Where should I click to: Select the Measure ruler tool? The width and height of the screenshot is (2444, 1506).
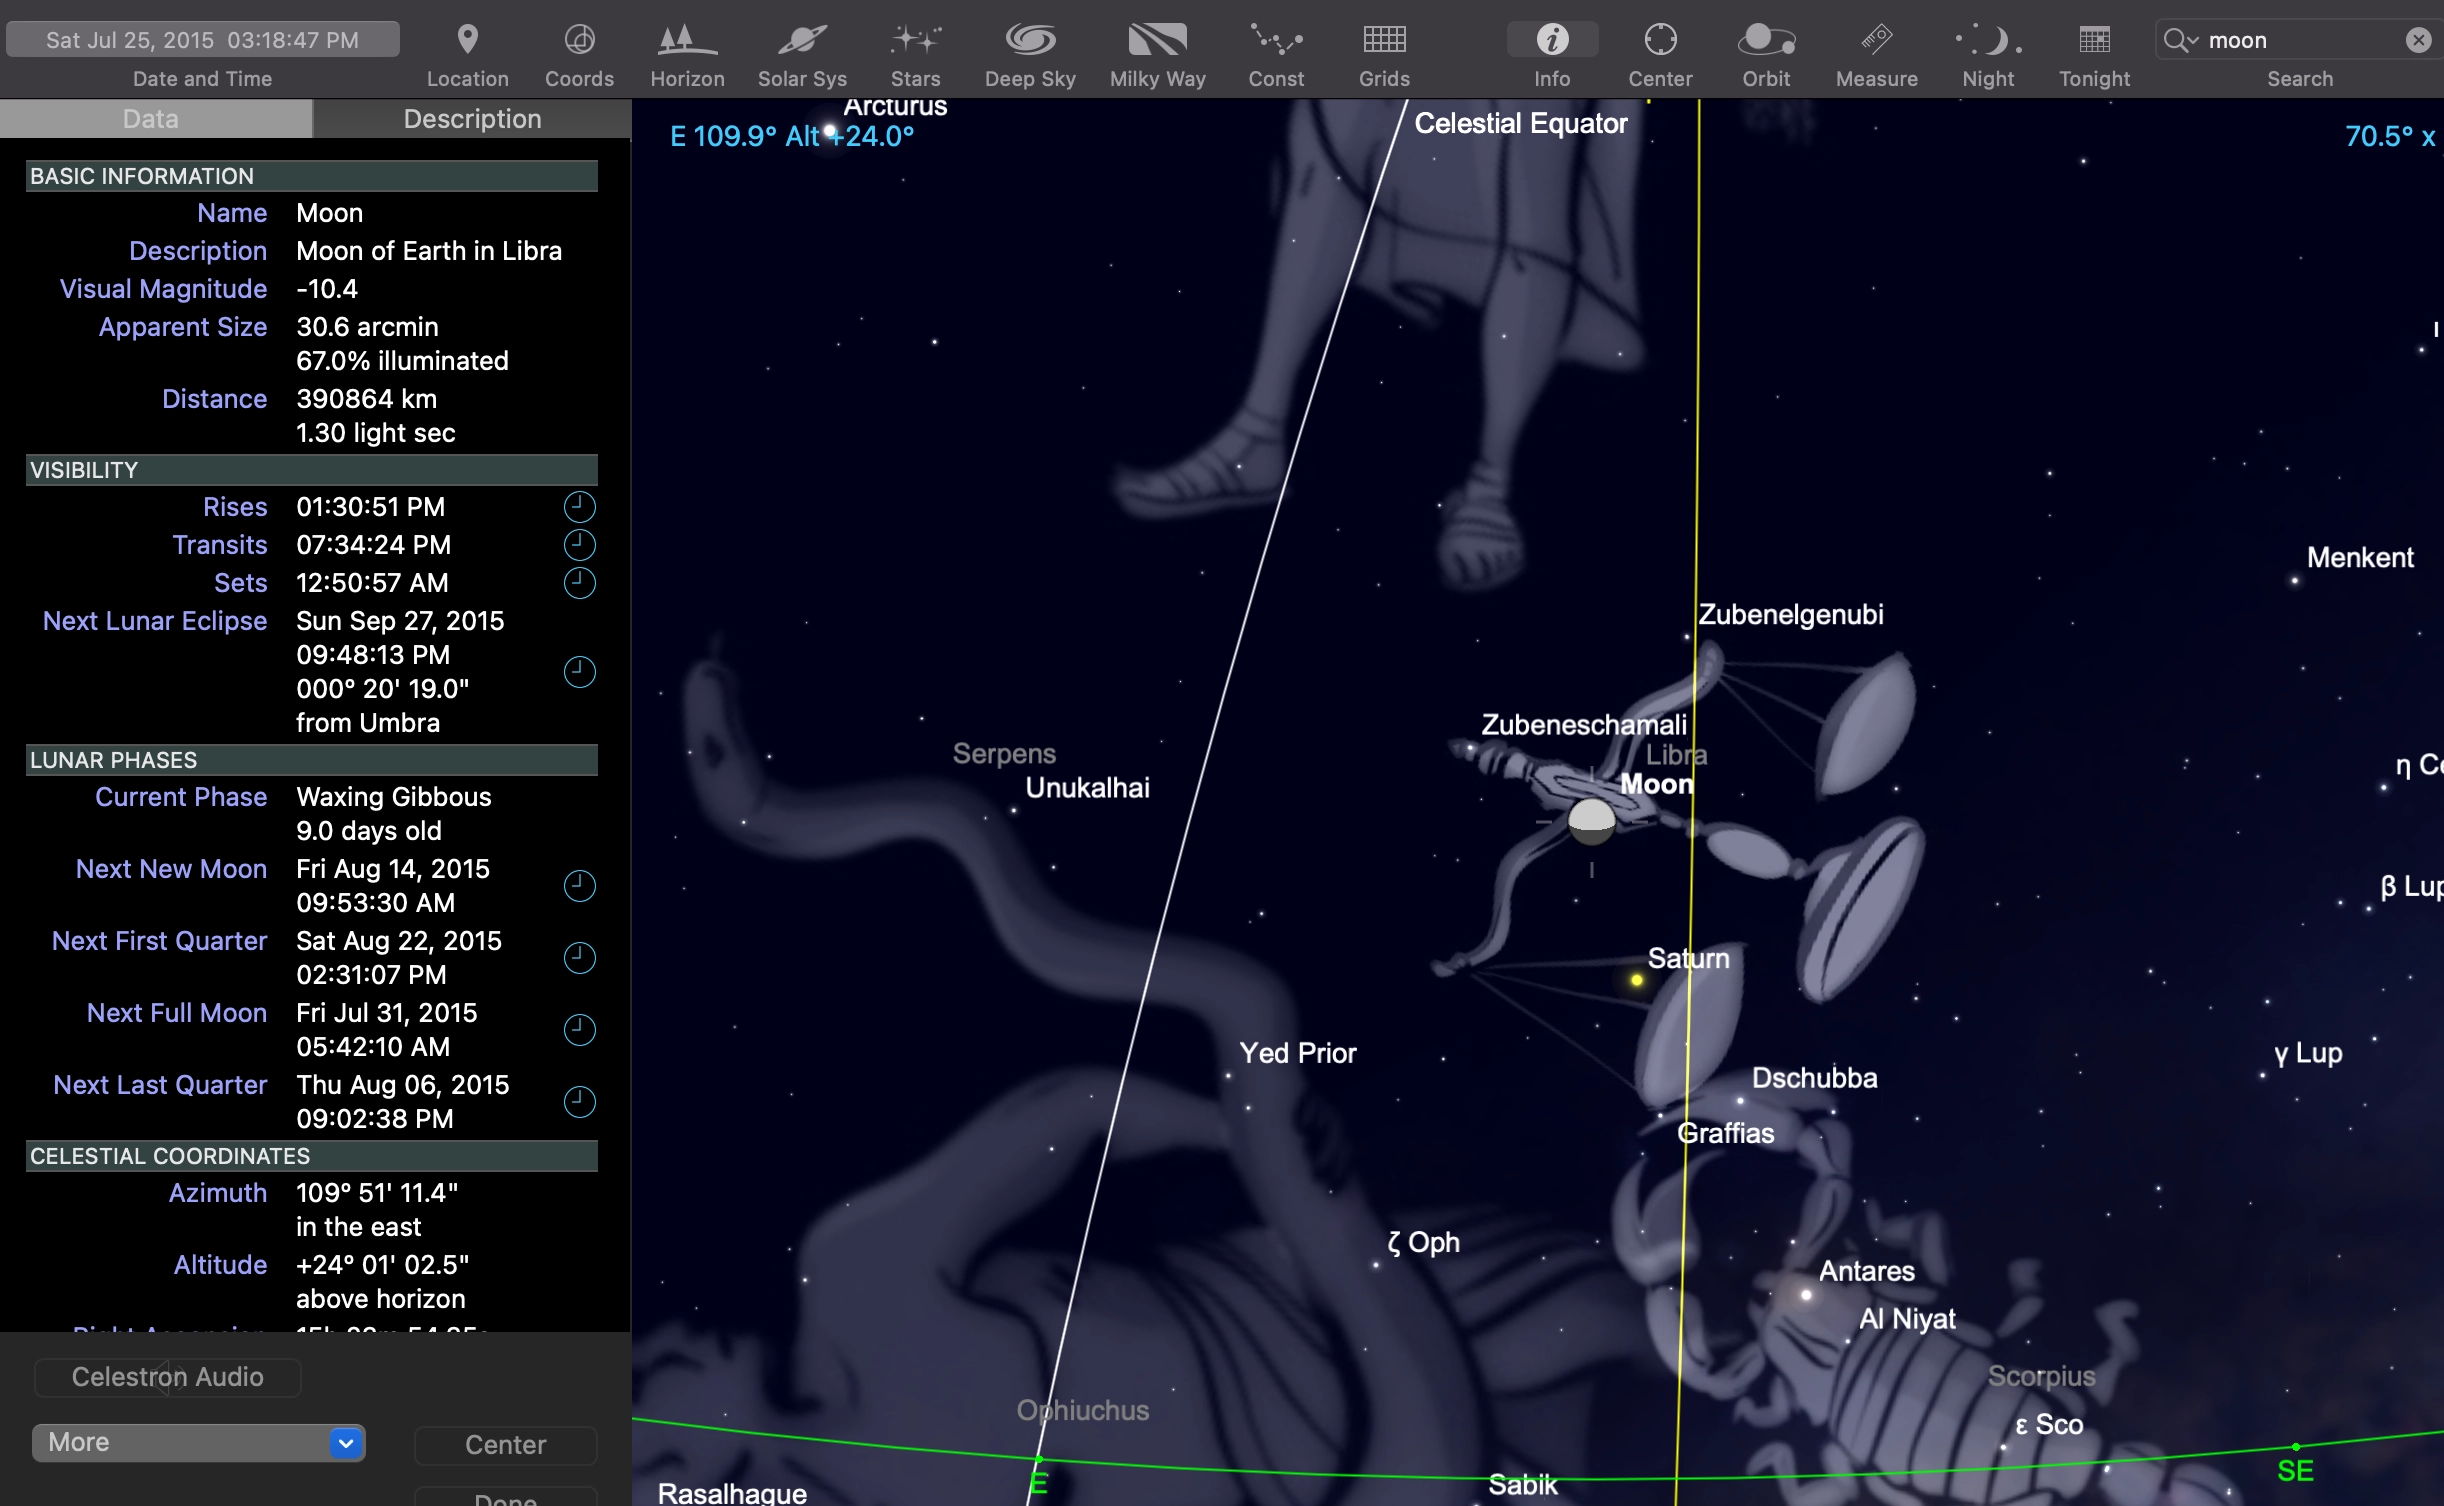1876,40
